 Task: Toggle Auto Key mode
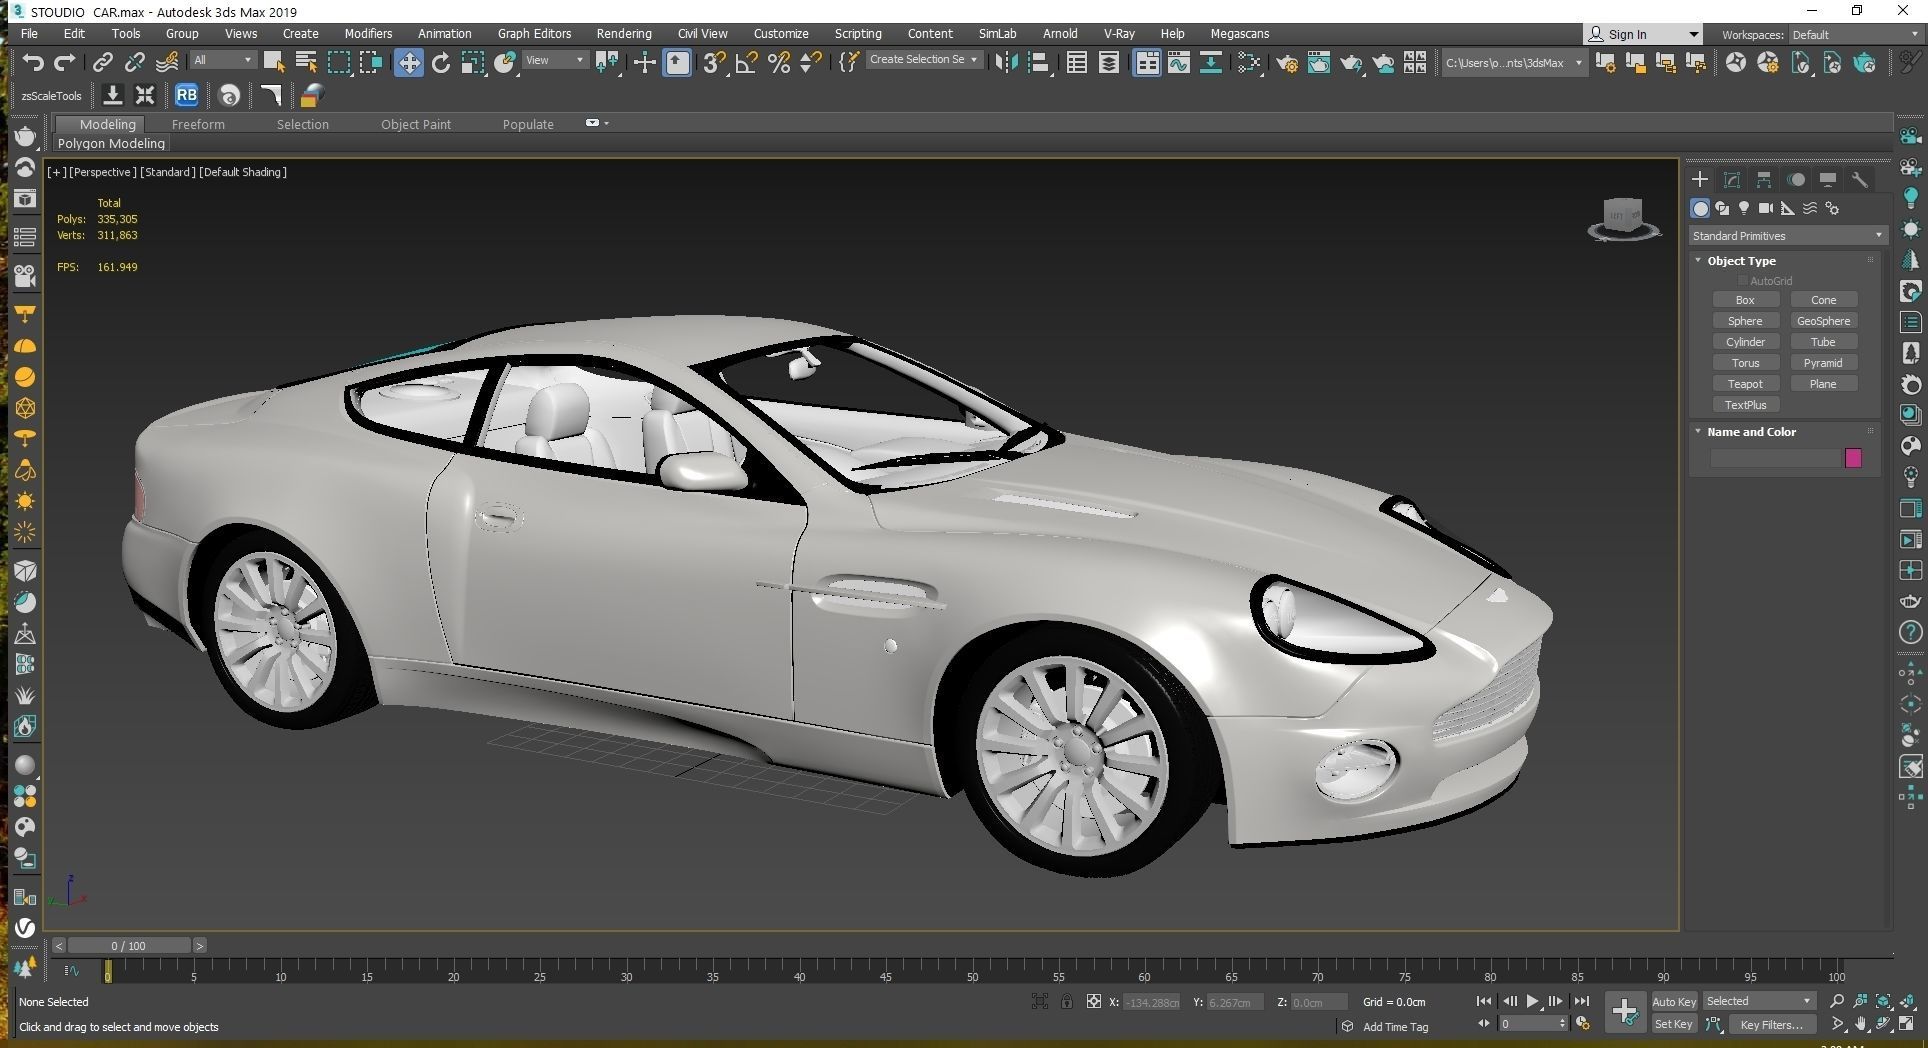point(1673,1001)
